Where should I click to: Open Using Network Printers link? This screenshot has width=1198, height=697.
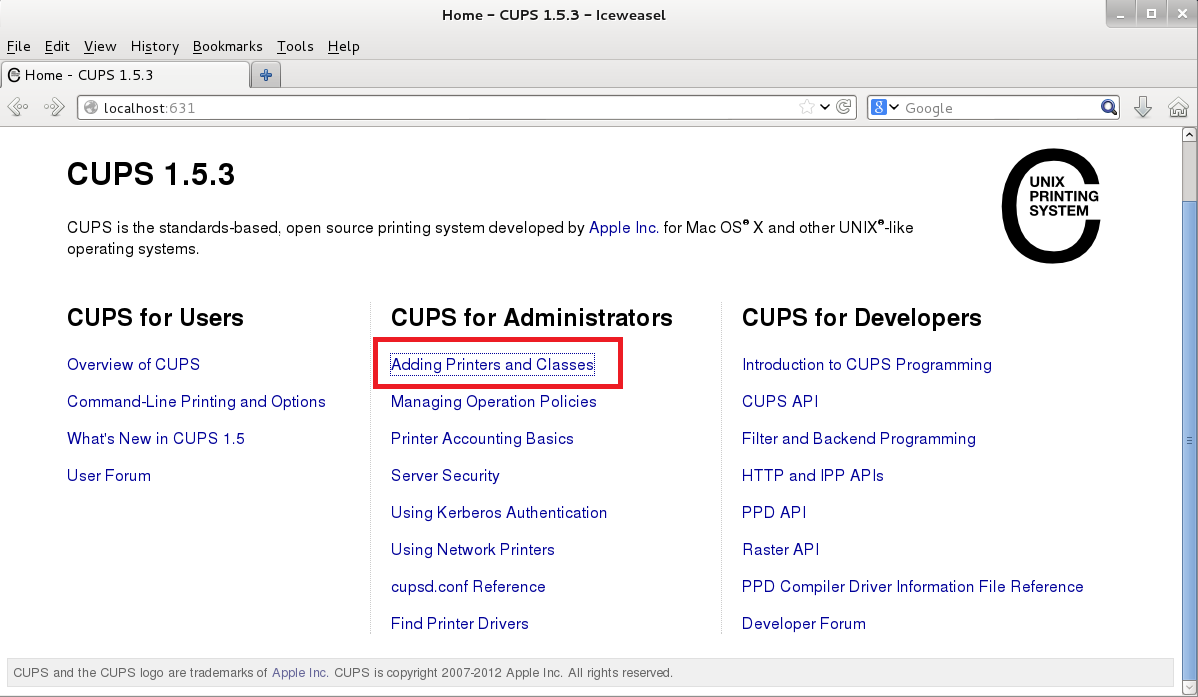click(472, 549)
